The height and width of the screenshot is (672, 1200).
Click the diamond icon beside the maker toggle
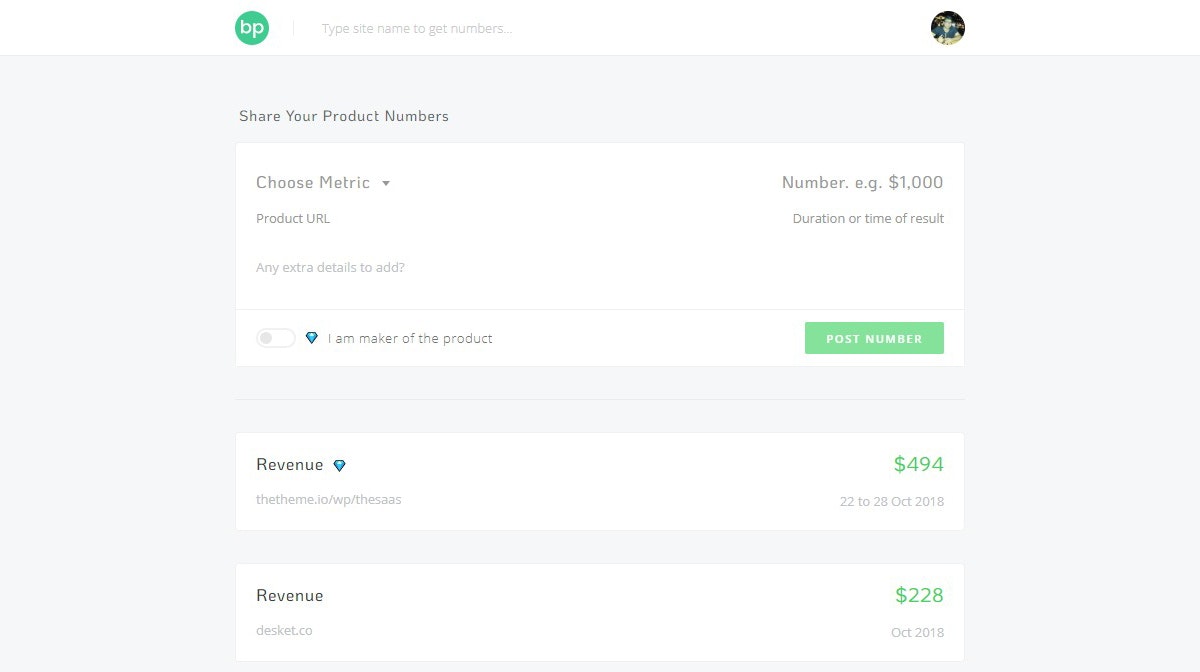click(x=311, y=338)
